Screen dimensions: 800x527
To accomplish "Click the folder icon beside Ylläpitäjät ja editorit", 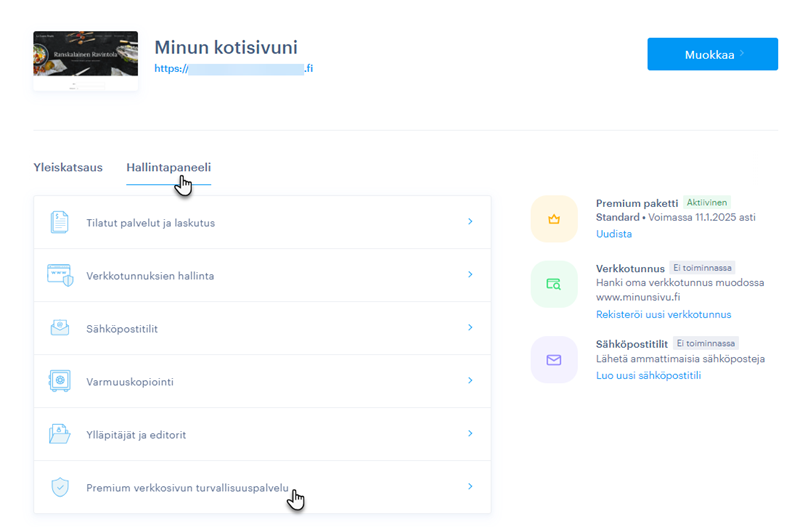I will click(60, 434).
